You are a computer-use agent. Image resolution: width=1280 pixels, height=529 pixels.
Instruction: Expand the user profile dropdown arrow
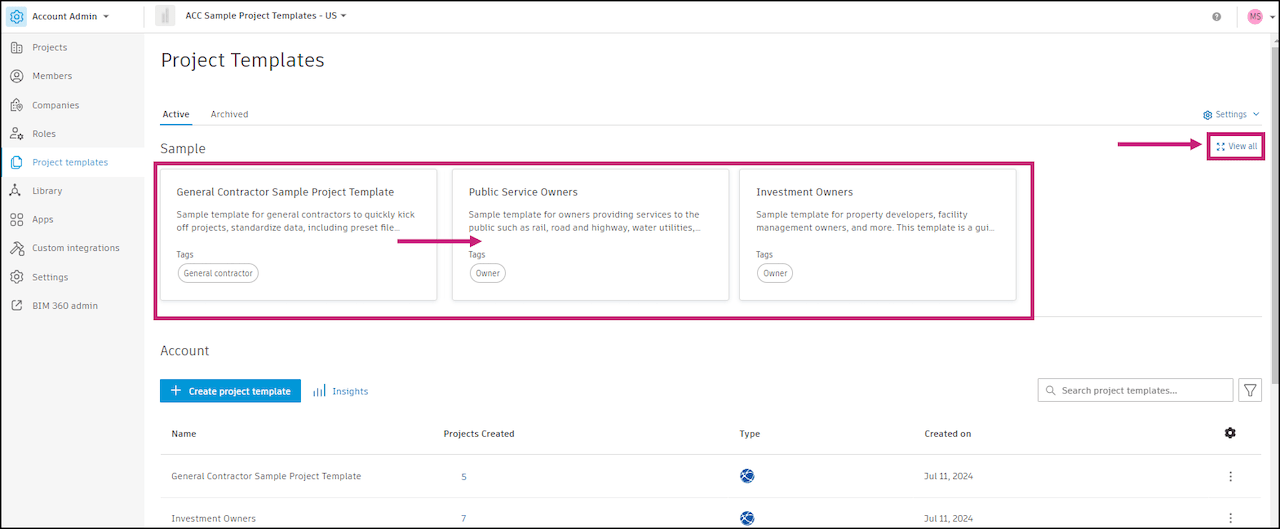(x=1272, y=17)
